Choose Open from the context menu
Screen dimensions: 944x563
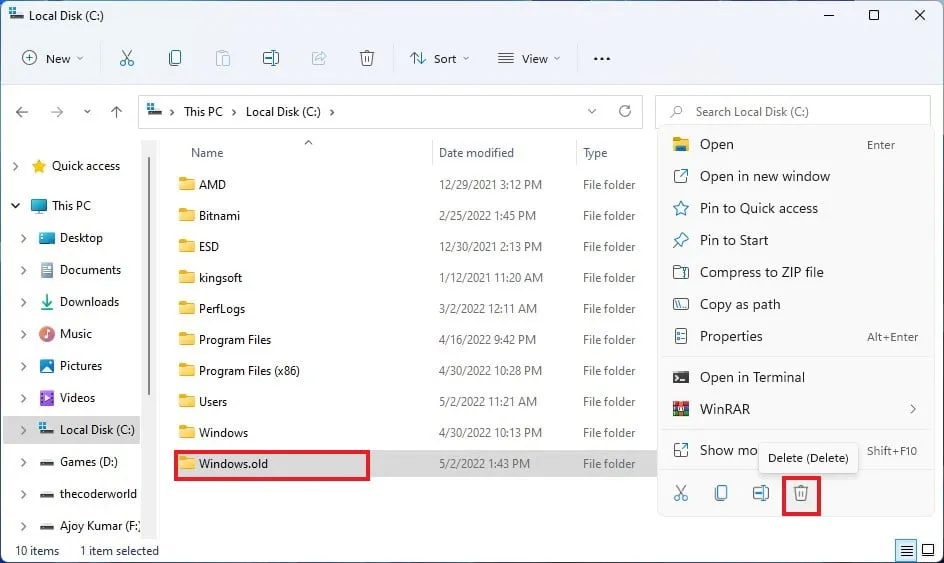pyautogui.click(x=796, y=145)
